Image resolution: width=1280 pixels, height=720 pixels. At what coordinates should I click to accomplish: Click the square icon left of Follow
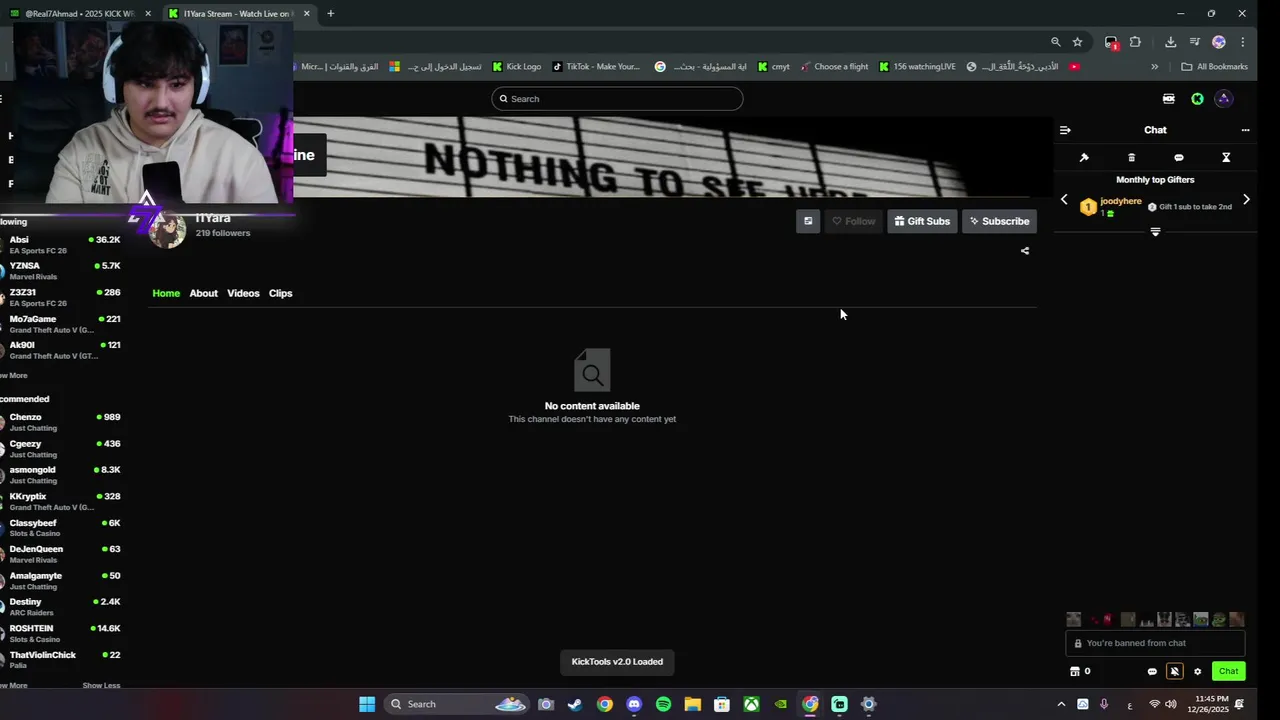pos(808,221)
